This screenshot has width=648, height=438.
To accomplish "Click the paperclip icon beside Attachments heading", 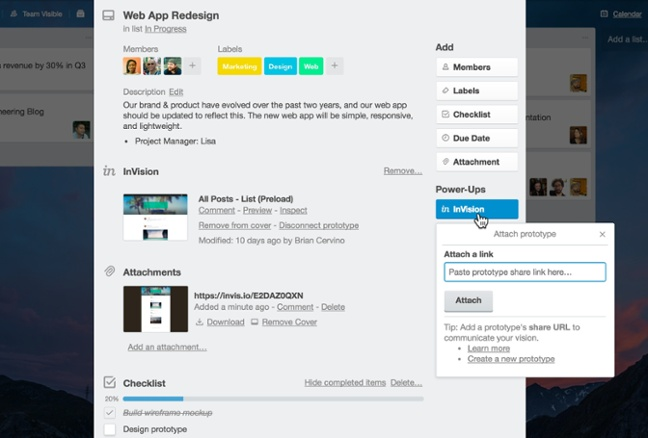I will [x=110, y=271].
